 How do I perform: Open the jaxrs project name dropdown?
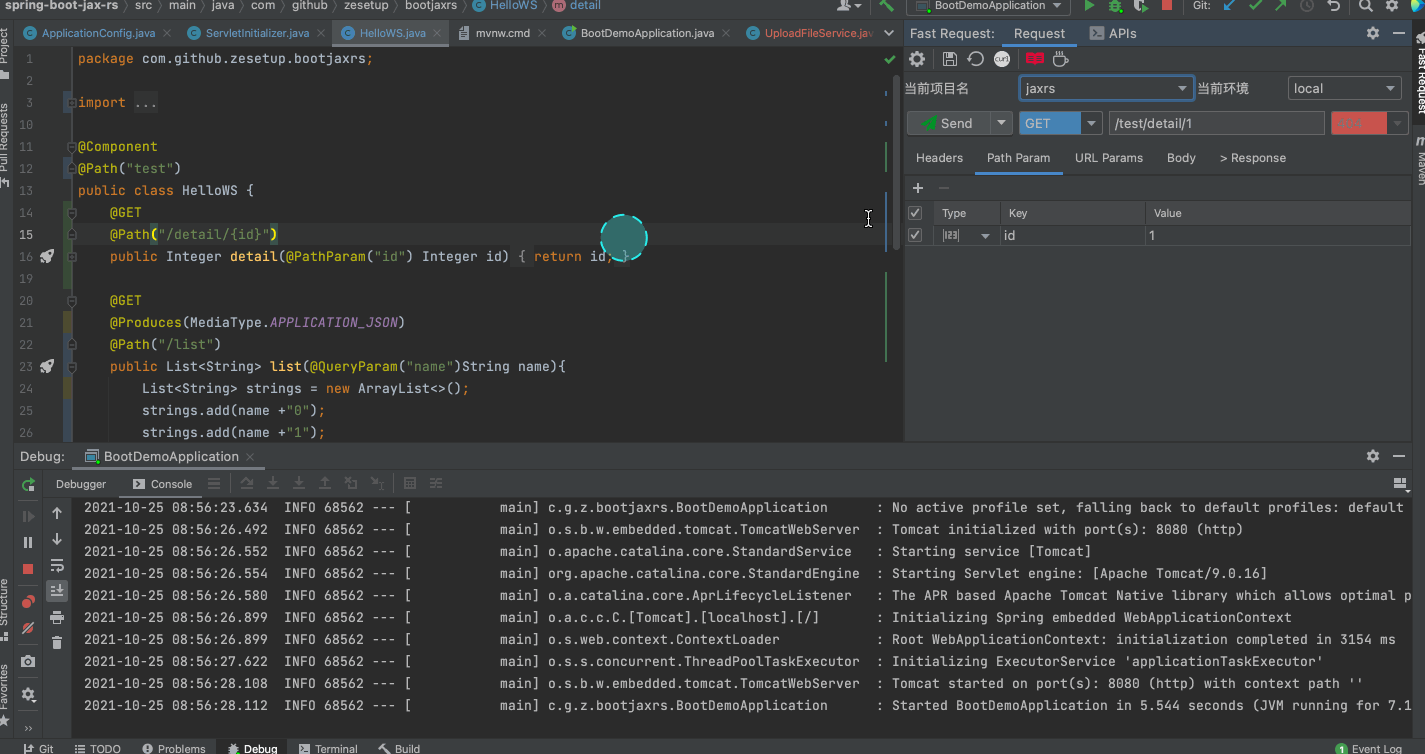point(1106,88)
